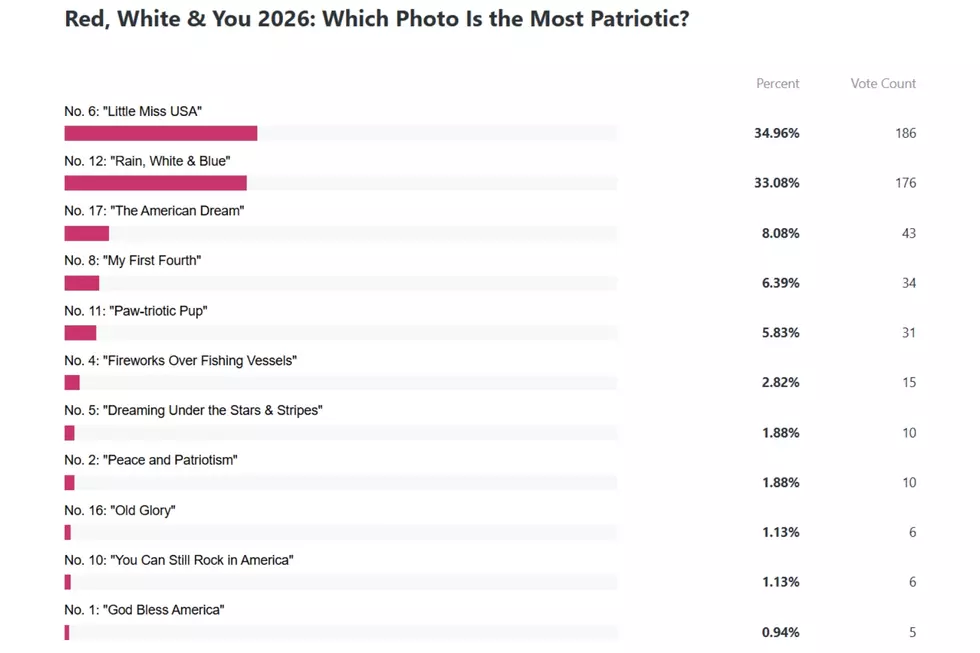Click the Vote Count column header

pos(883,84)
